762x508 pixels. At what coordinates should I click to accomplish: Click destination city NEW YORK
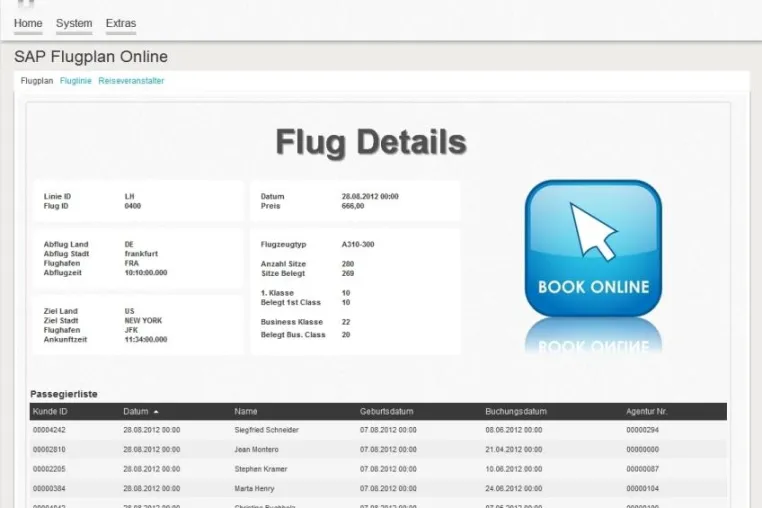coord(143,321)
